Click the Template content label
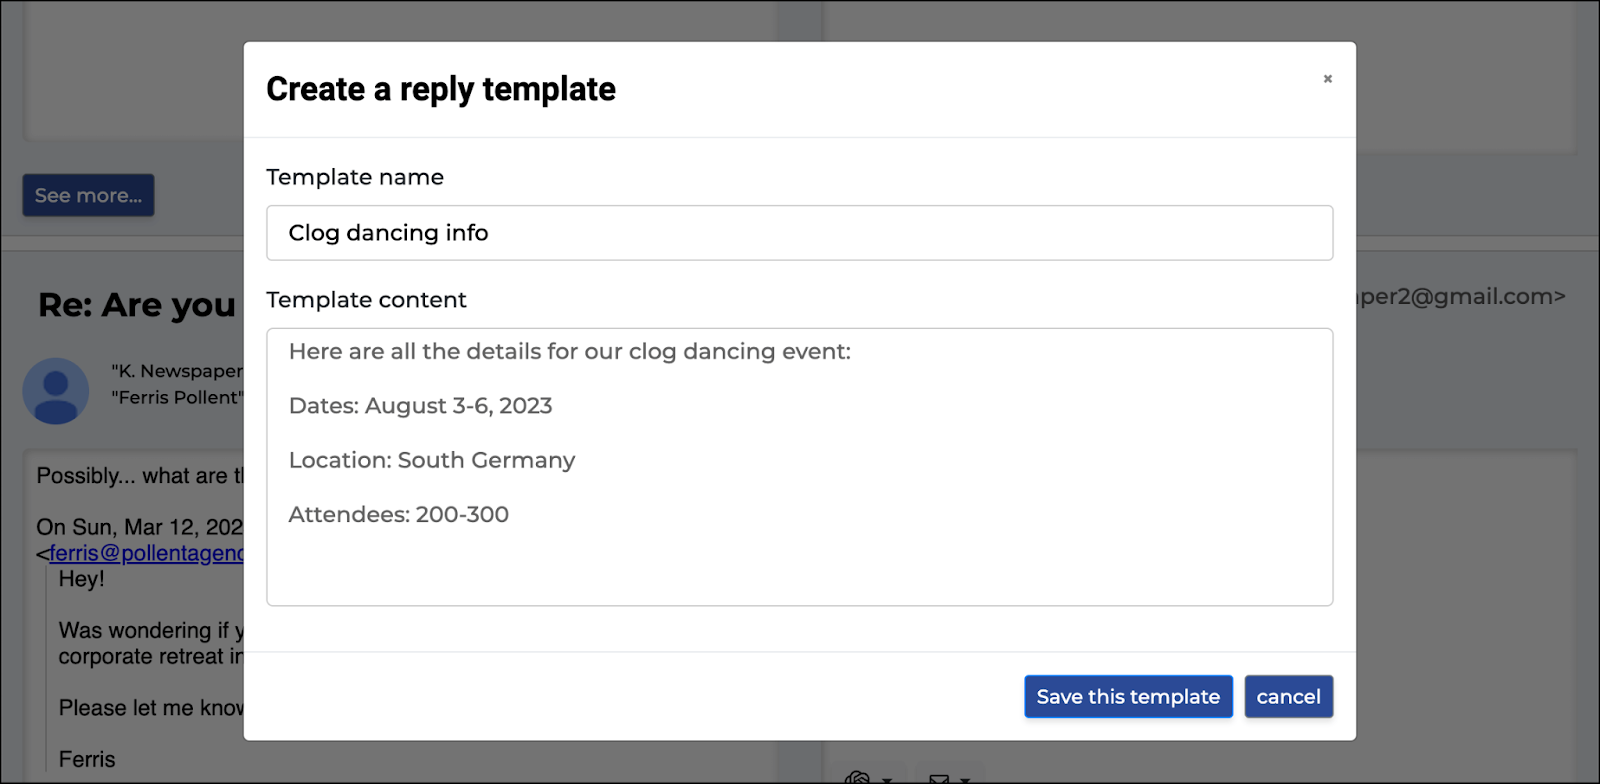This screenshot has height=784, width=1600. (366, 300)
